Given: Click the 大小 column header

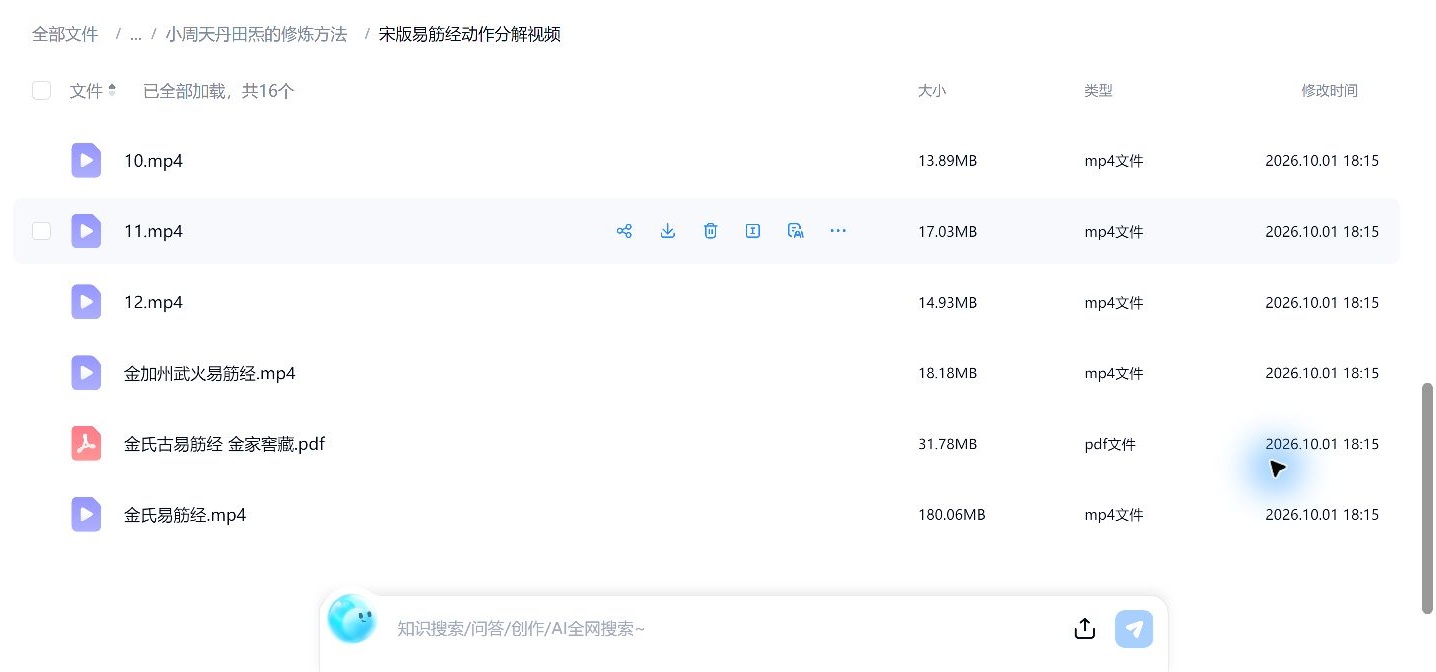Looking at the screenshot, I should 932,91.
